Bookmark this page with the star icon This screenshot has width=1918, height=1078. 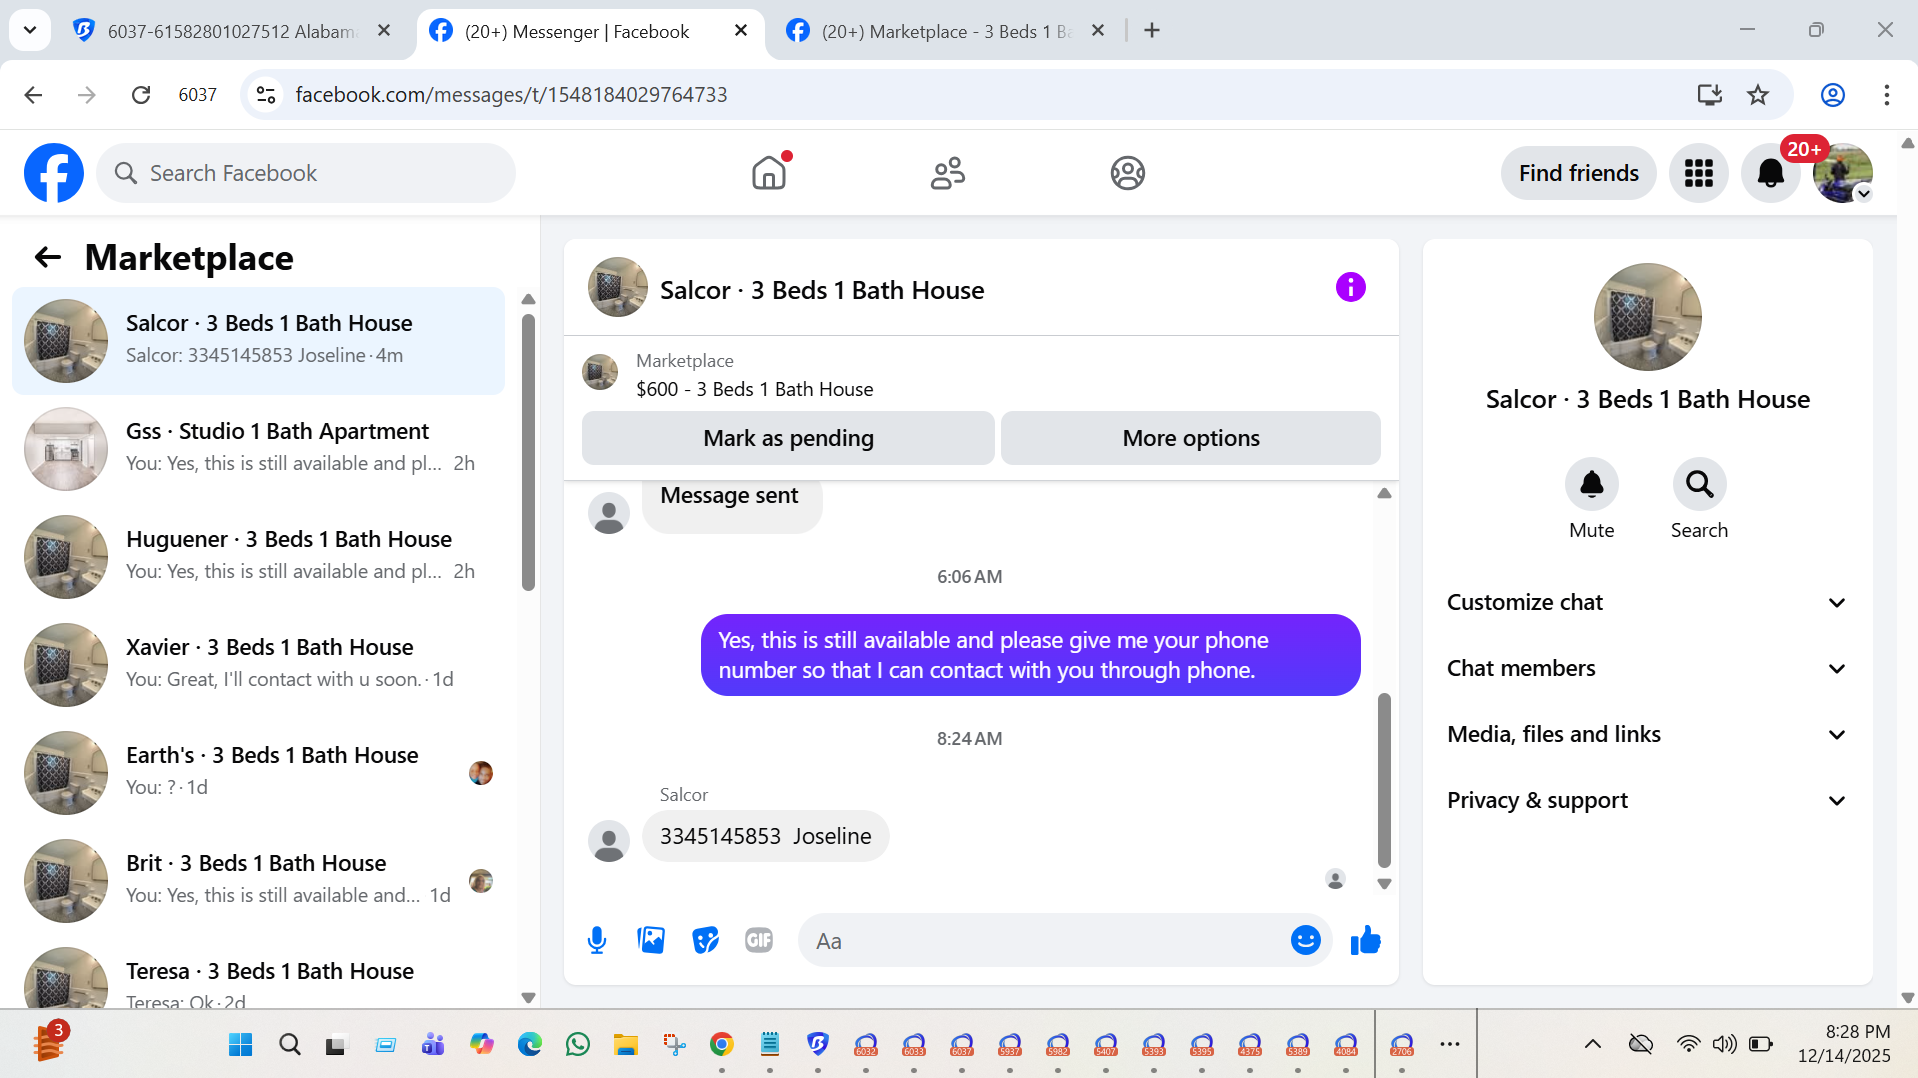[1757, 95]
